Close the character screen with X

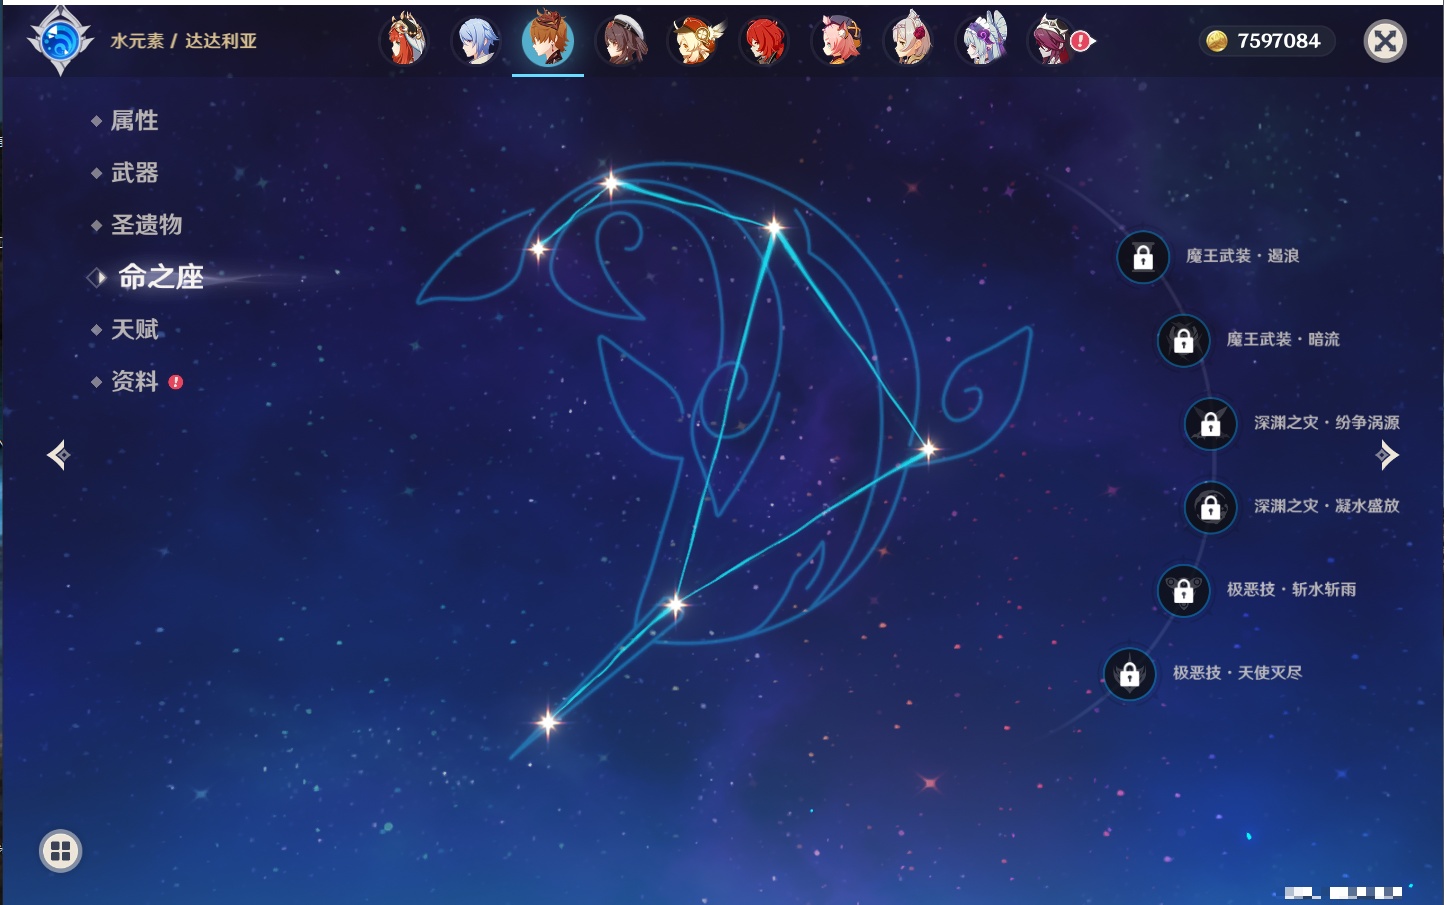[1385, 41]
